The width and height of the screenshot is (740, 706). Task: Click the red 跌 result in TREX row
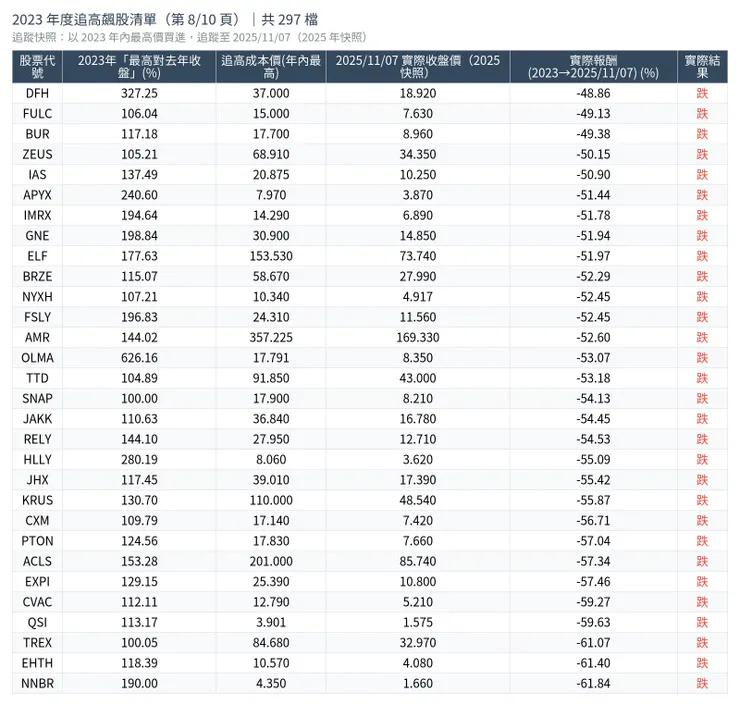[x=702, y=642]
